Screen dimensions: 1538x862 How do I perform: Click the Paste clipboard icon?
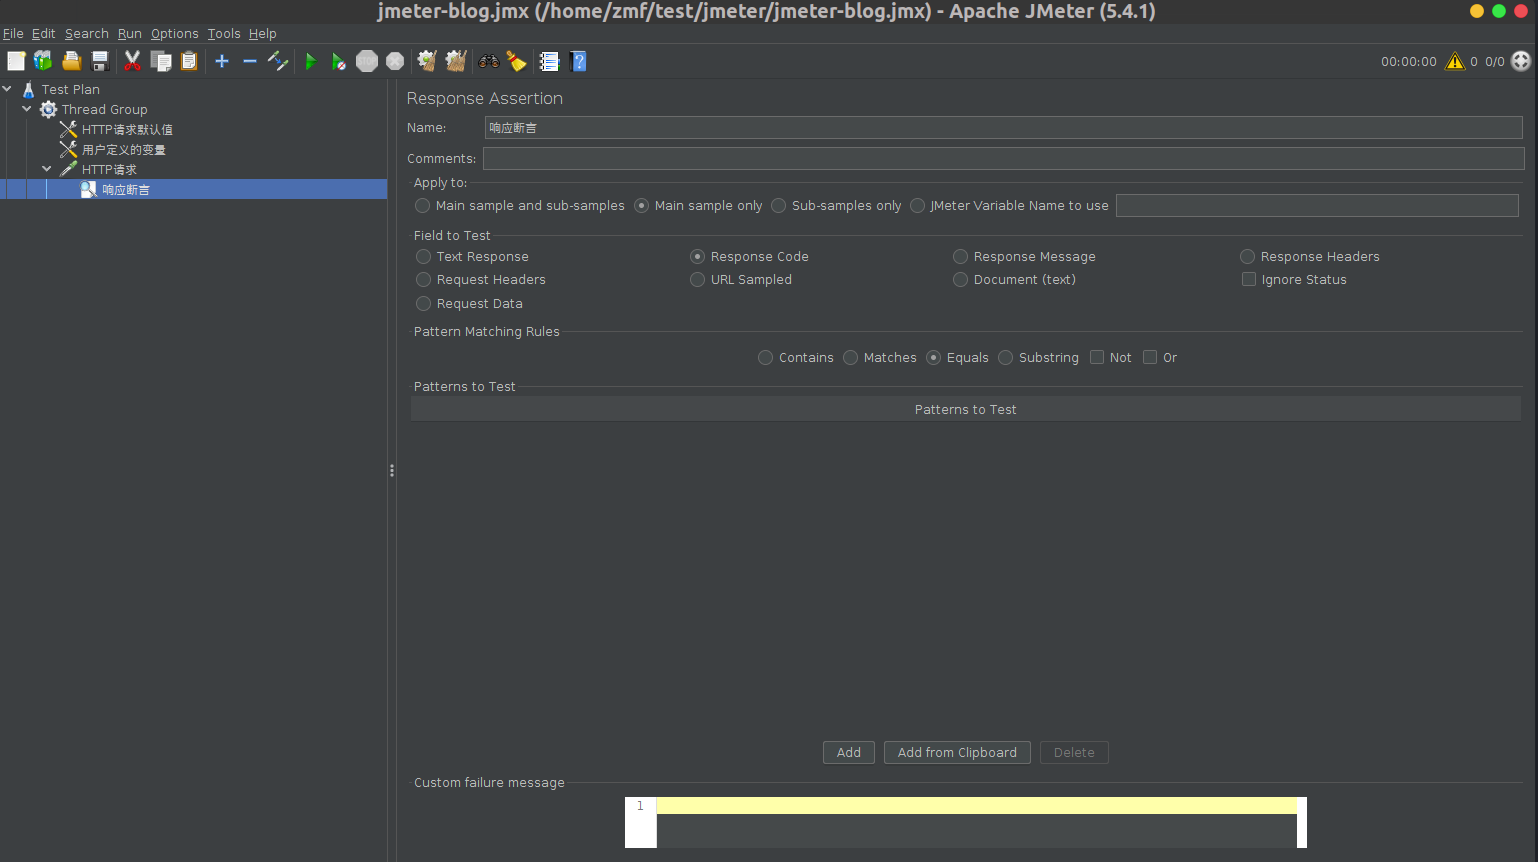(x=189, y=61)
